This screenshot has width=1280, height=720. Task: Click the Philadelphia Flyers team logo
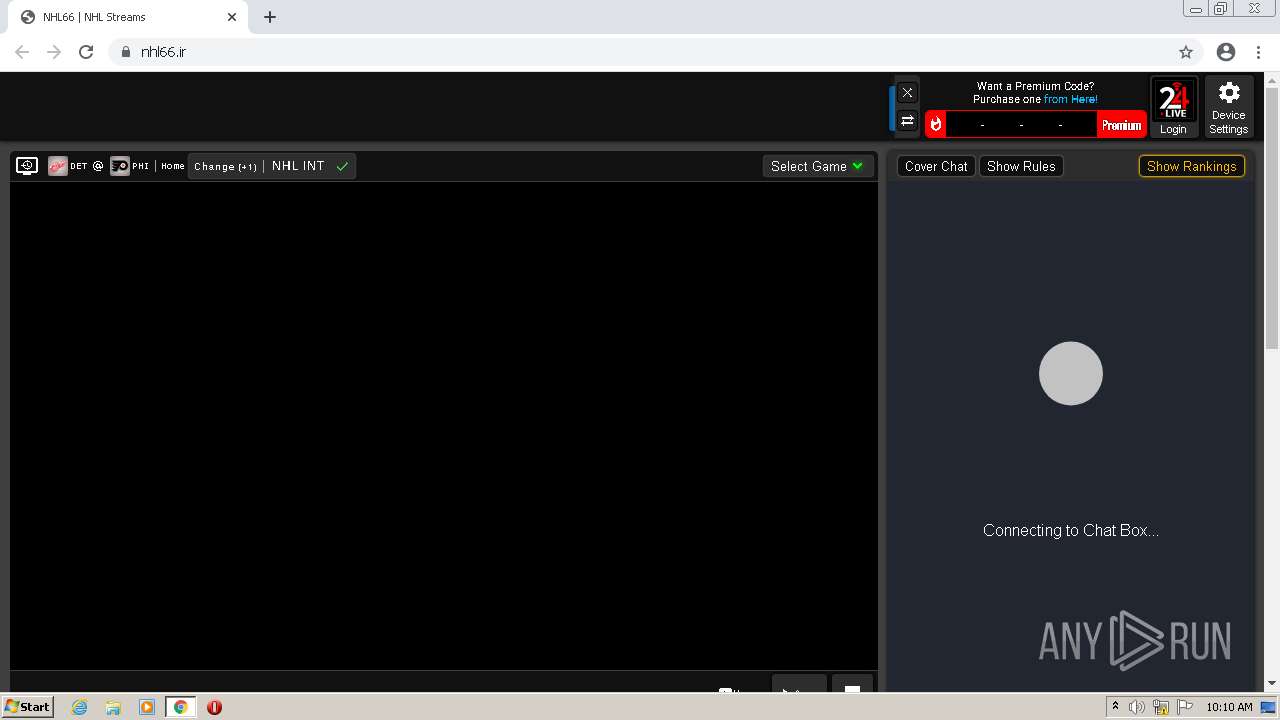coord(120,166)
